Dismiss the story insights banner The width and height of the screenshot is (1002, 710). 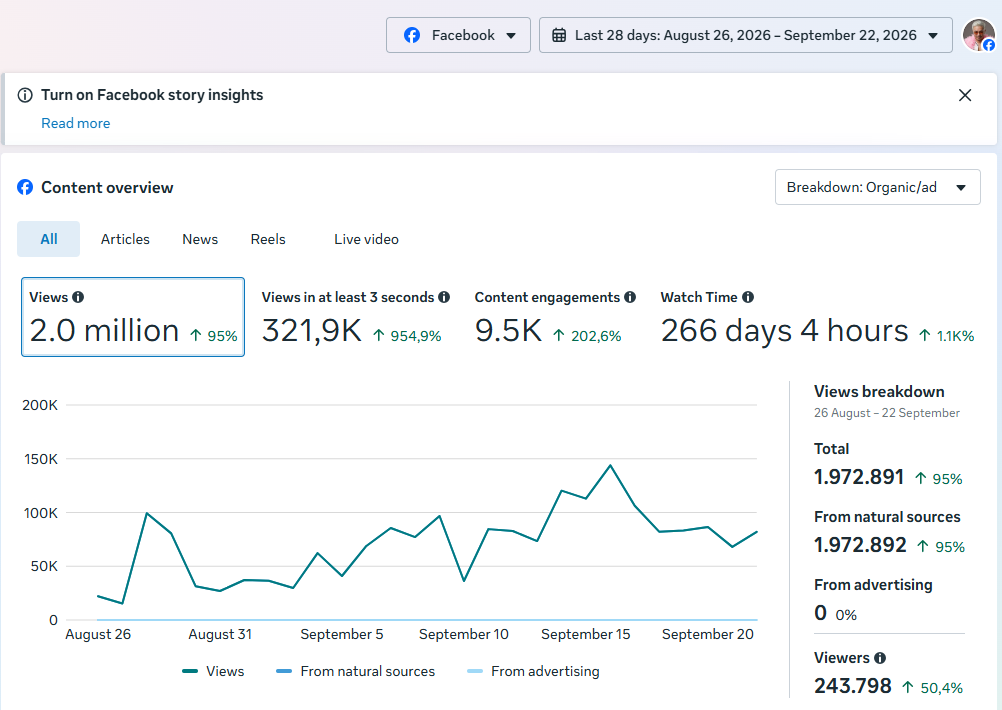[965, 95]
